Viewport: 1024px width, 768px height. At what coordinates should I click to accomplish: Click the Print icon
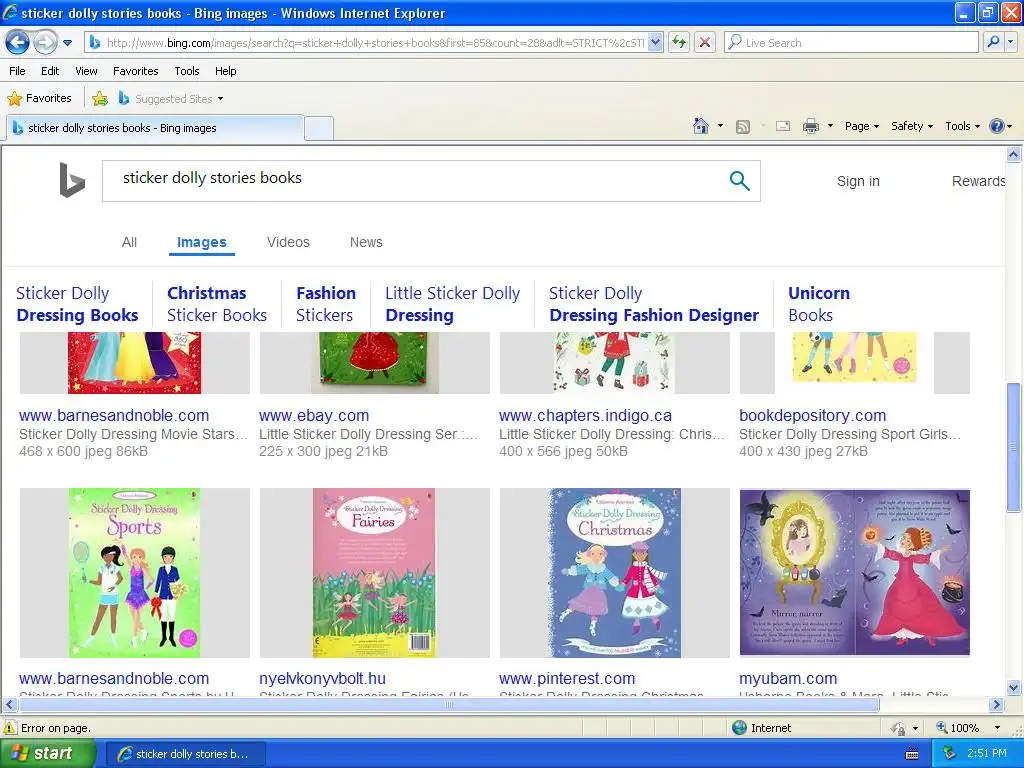click(811, 126)
